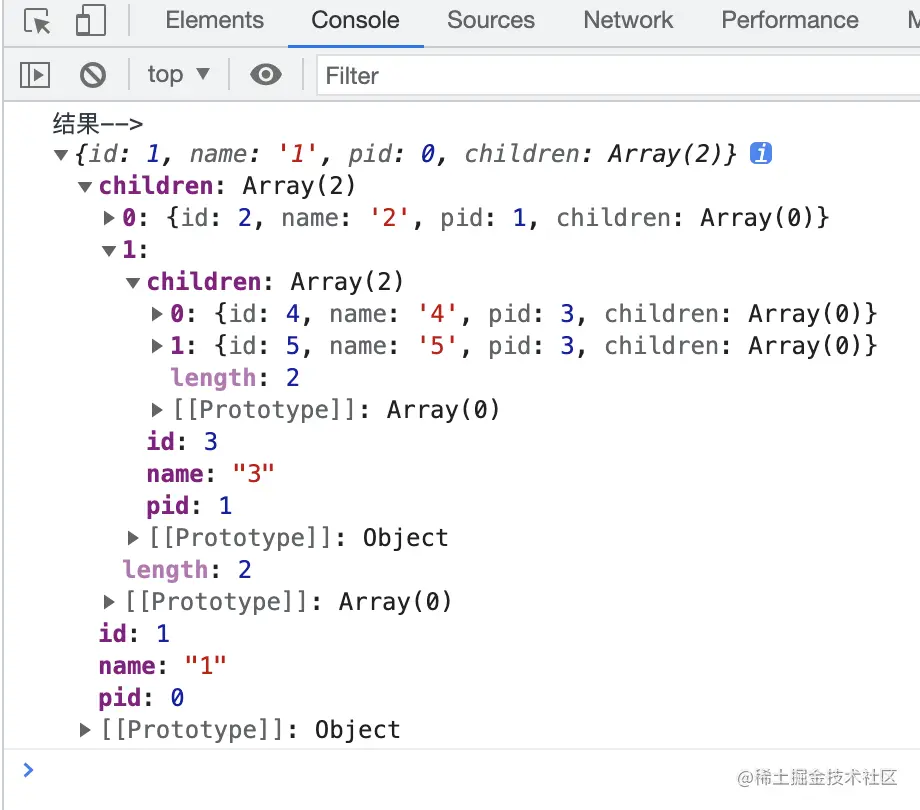Create live expression with the eye icon
This screenshot has width=920, height=810.
(266, 74)
